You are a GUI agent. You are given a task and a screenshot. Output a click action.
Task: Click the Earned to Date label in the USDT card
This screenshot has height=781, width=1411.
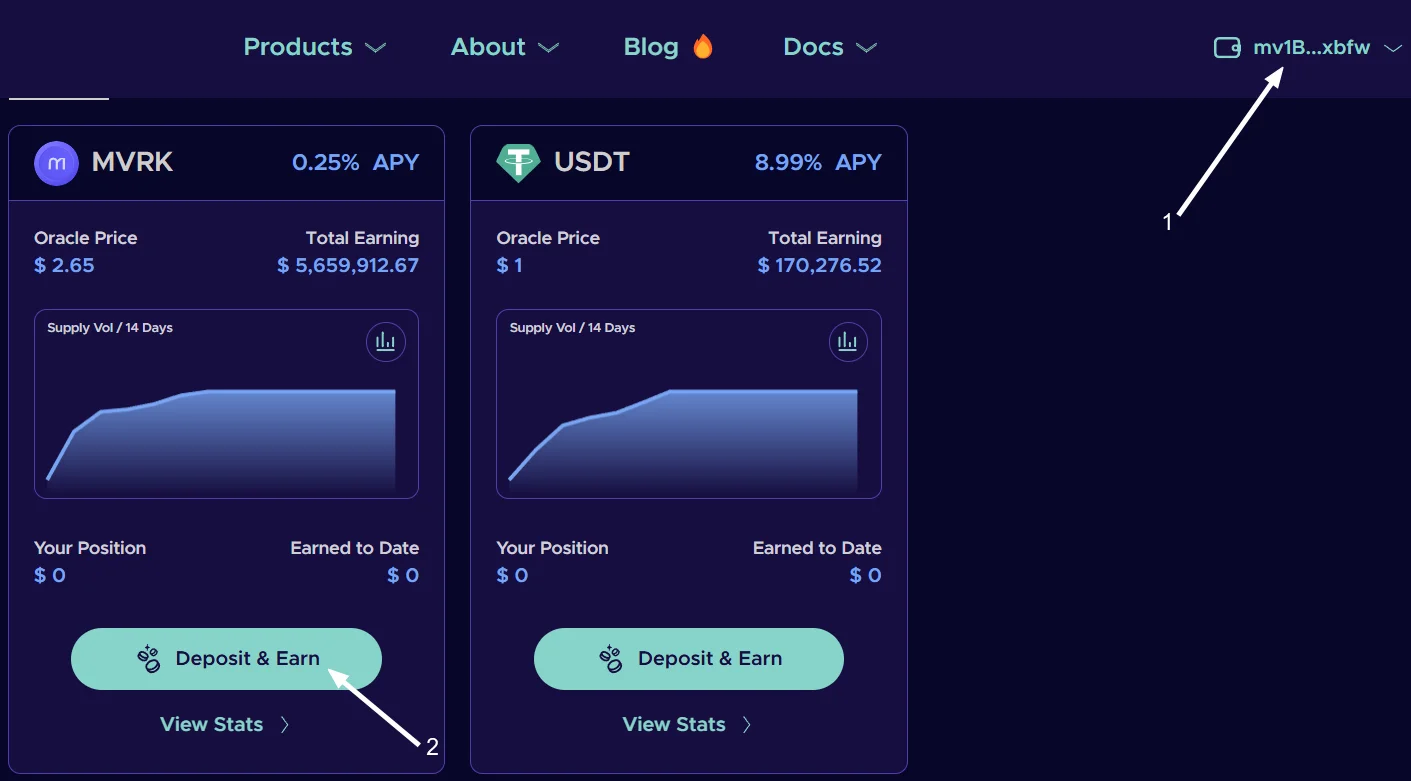[817, 548]
